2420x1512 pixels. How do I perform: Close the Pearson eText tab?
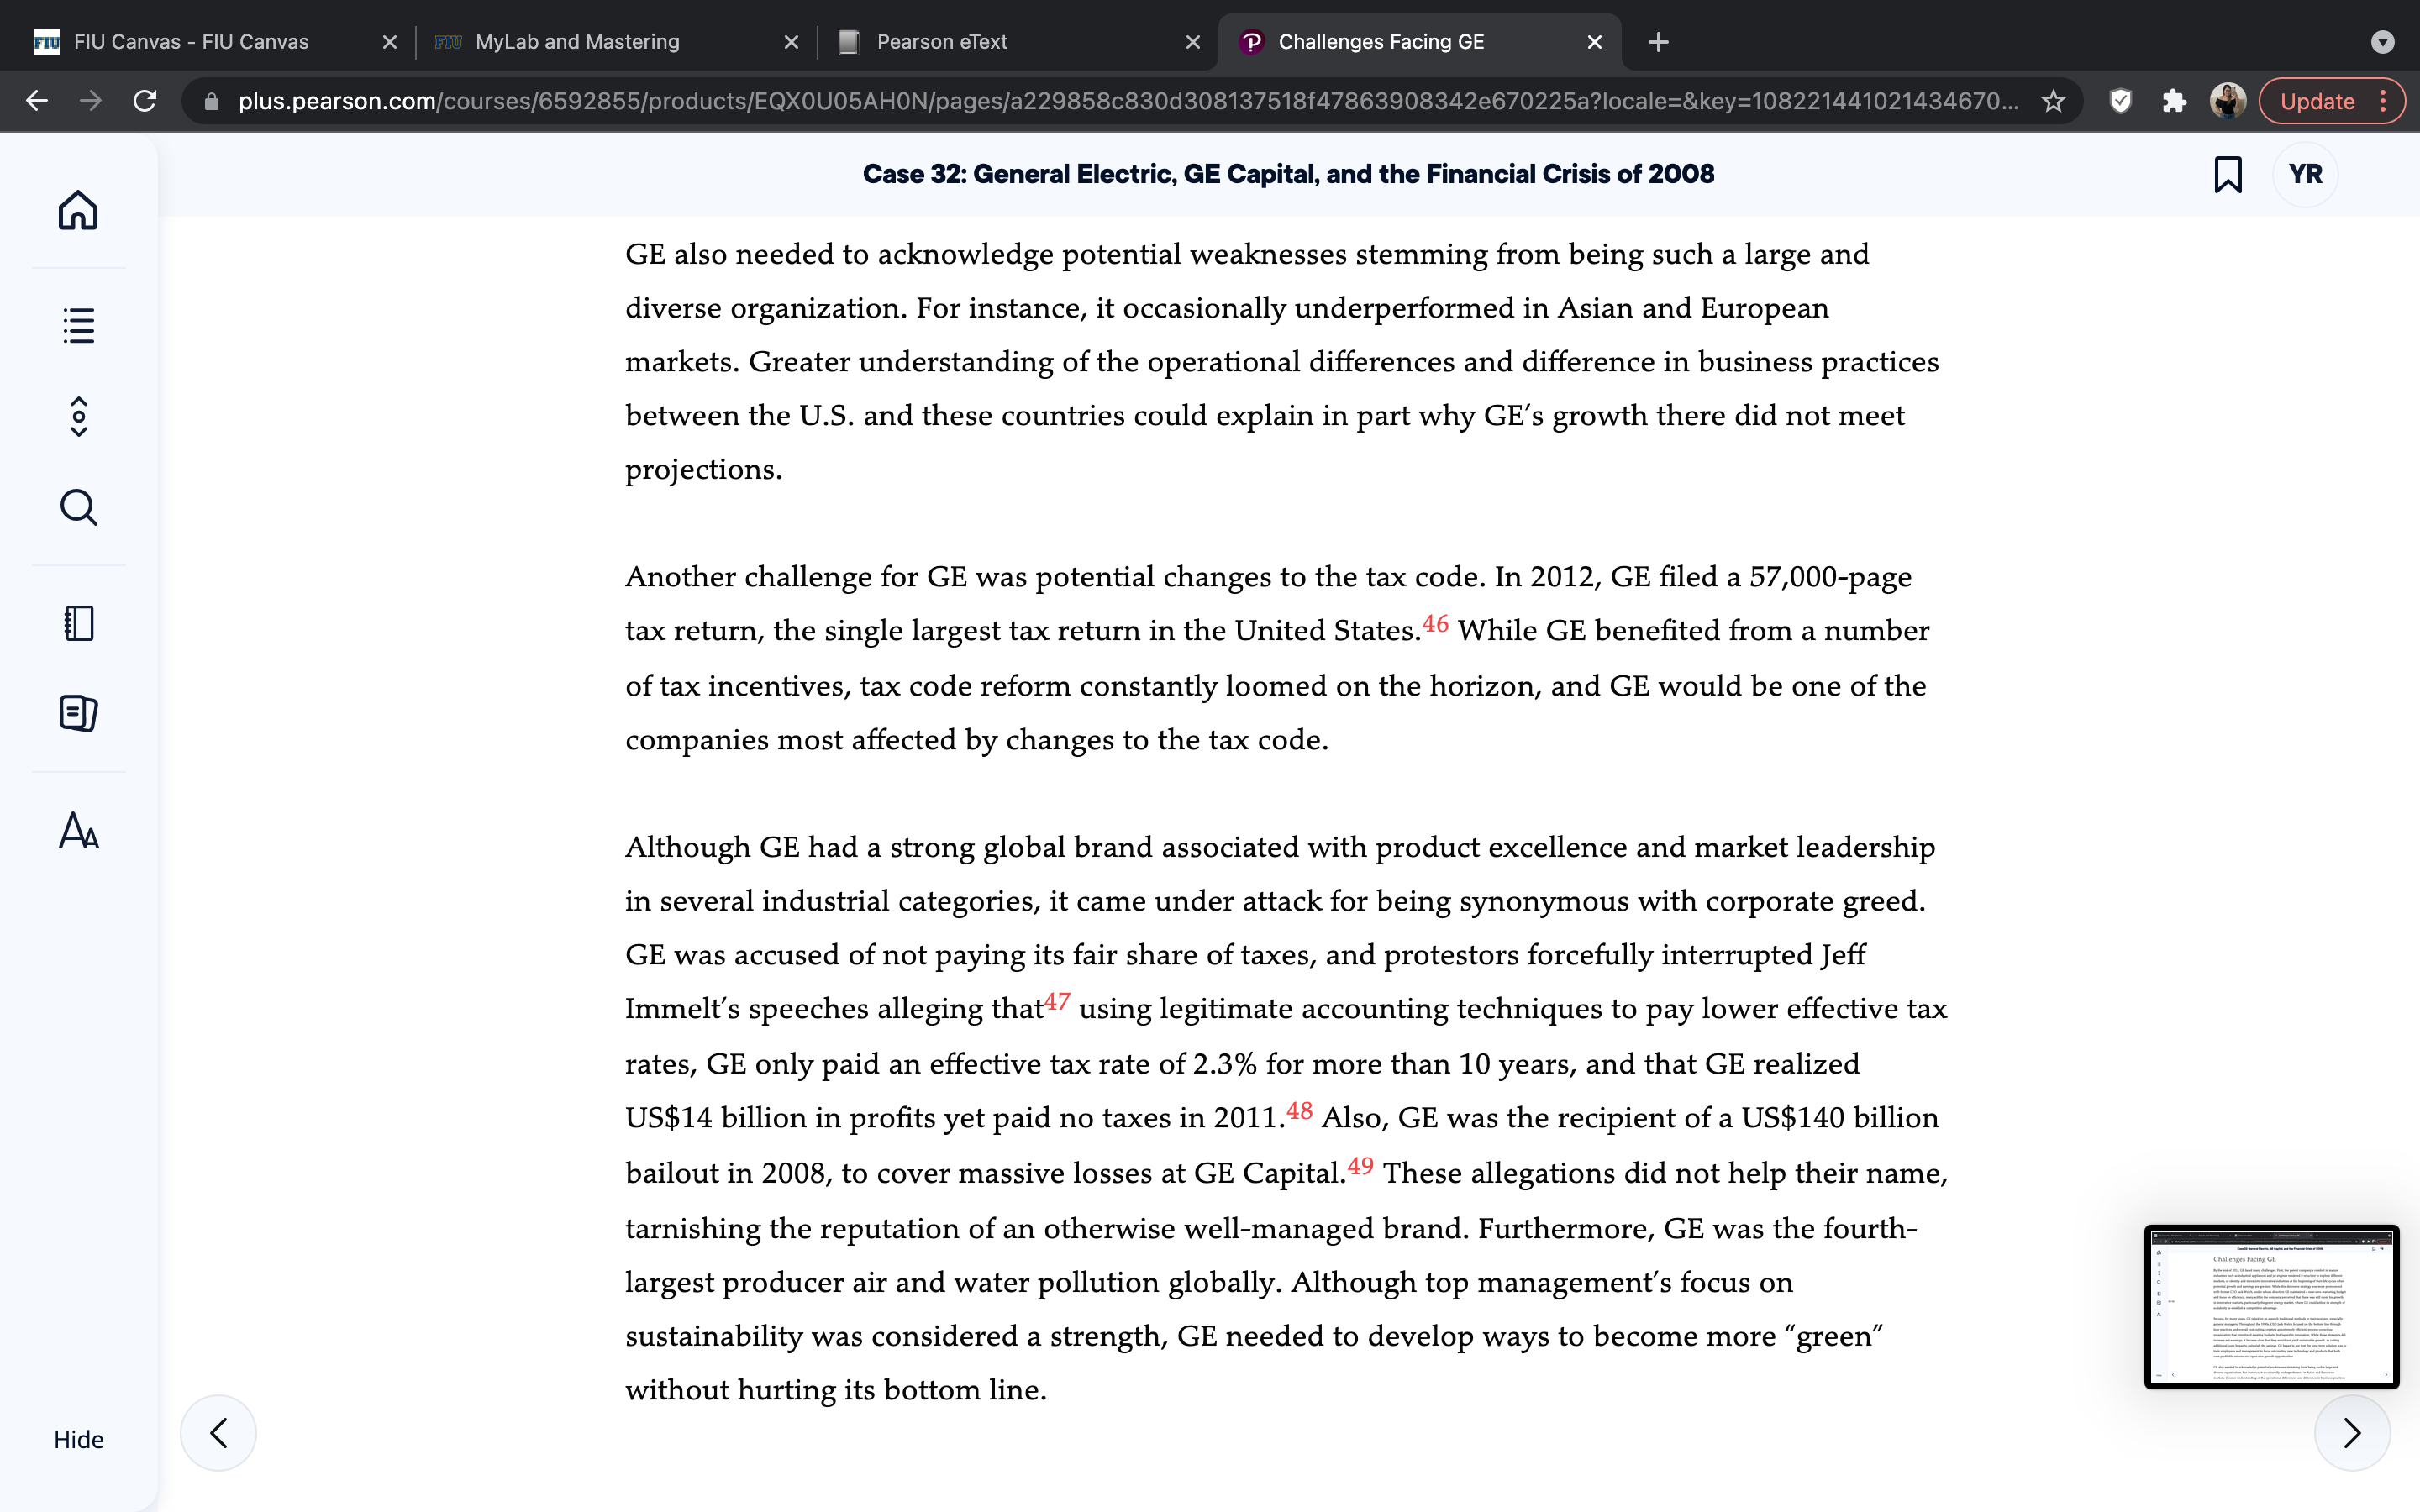1193,42
